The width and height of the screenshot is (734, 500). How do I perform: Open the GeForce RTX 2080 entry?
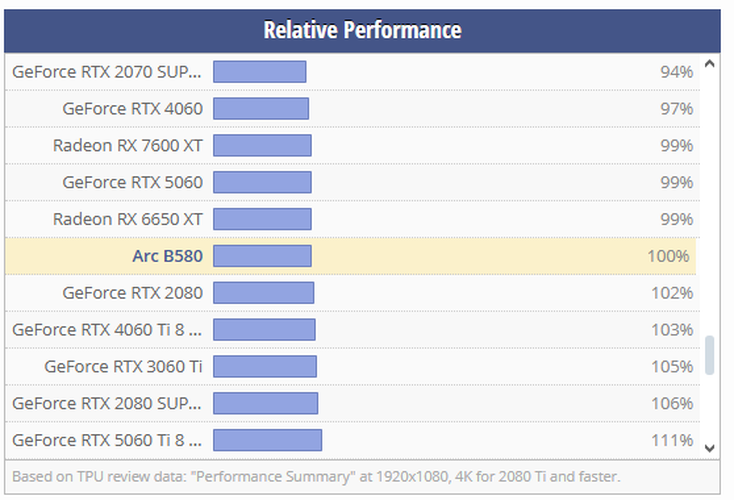(132, 293)
